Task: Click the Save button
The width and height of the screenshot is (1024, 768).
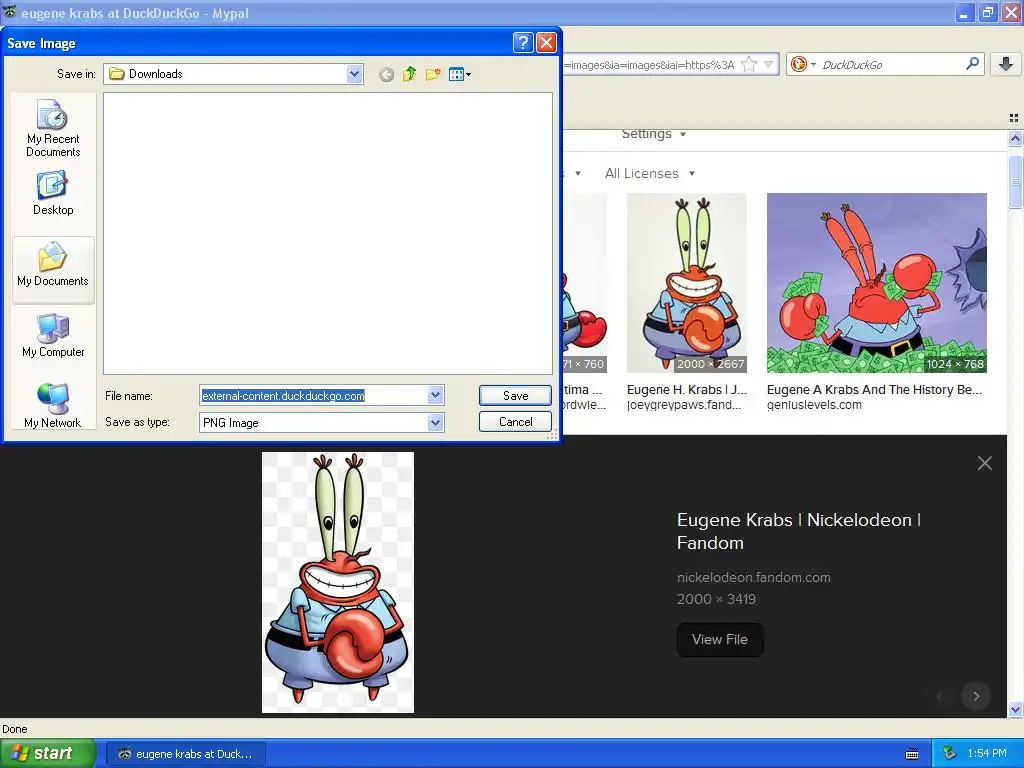Action: pyautogui.click(x=515, y=396)
